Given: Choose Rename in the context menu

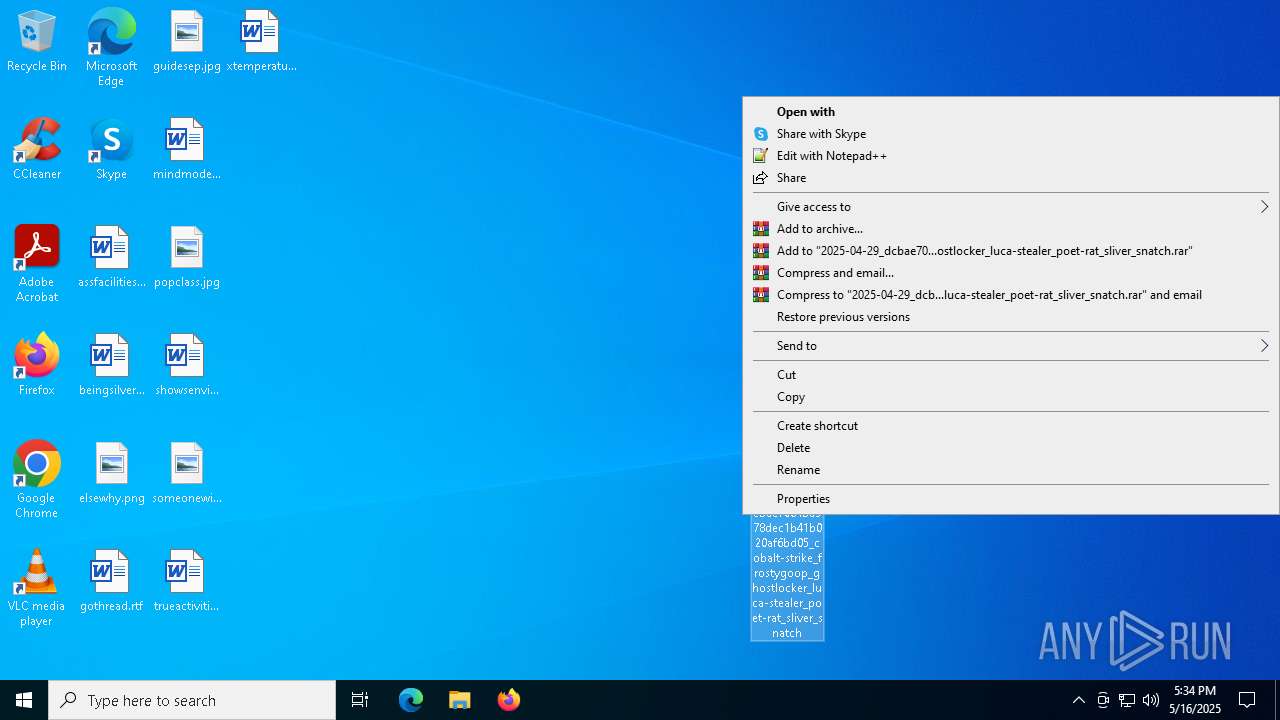Looking at the screenshot, I should (x=1010, y=470).
